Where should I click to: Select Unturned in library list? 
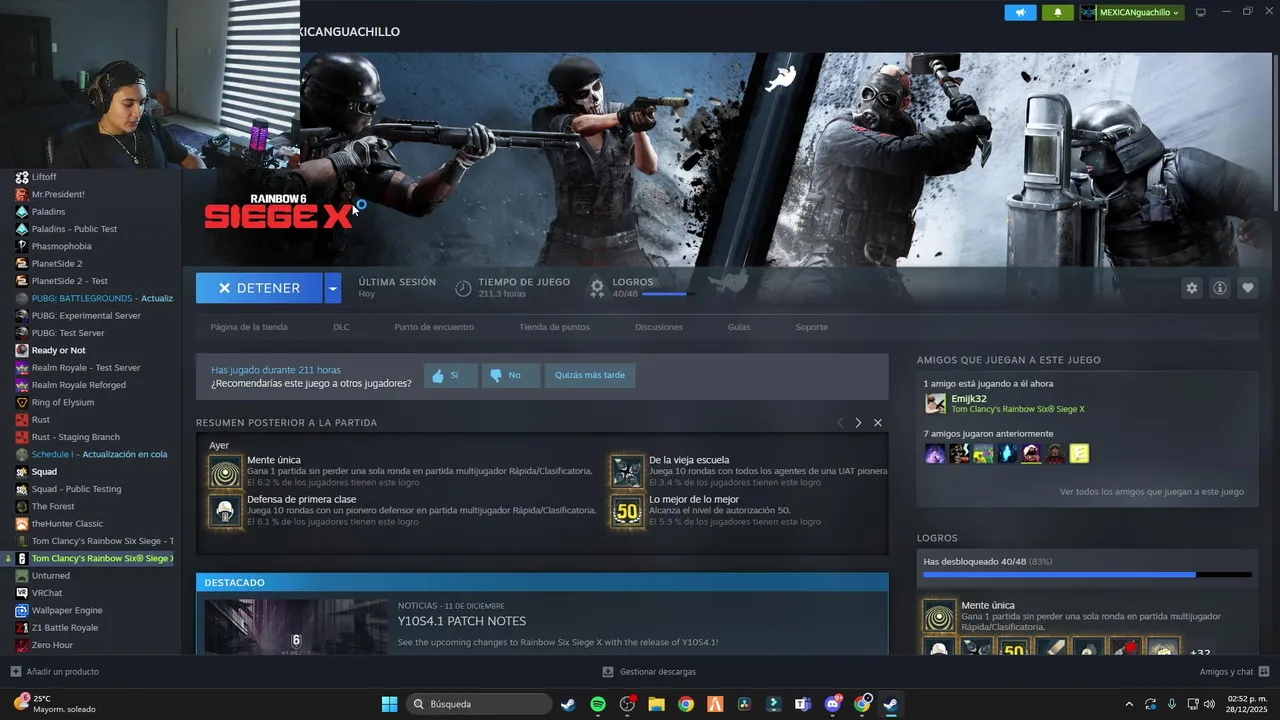[51, 576]
